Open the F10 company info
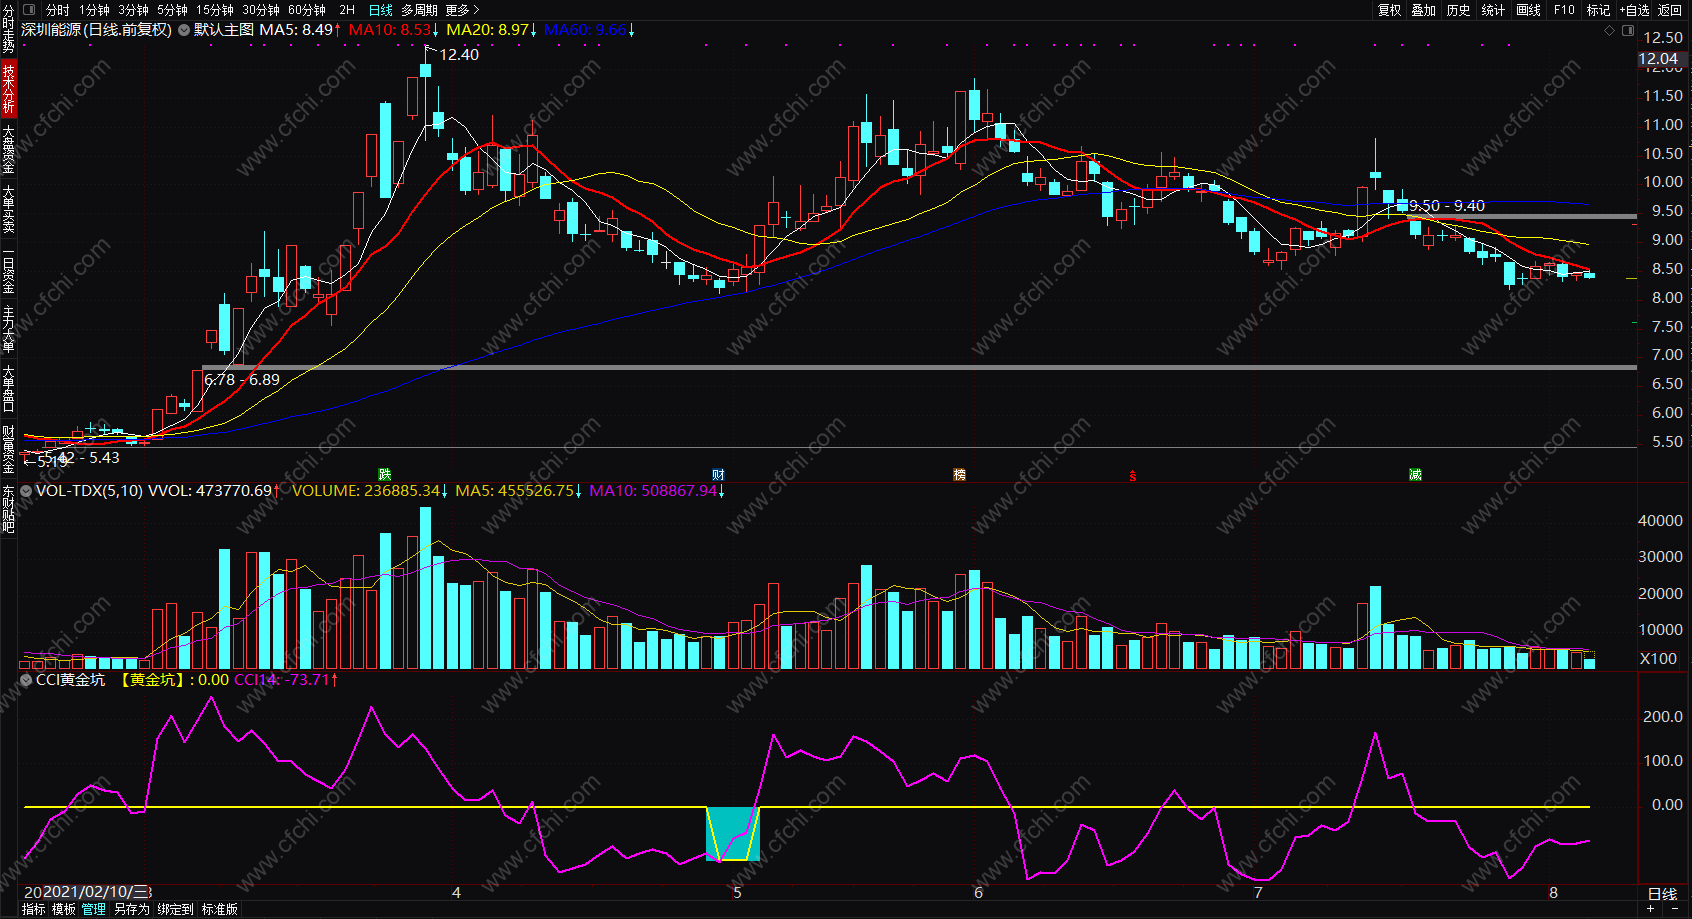Image resolution: width=1692 pixels, height=919 pixels. (x=1564, y=10)
